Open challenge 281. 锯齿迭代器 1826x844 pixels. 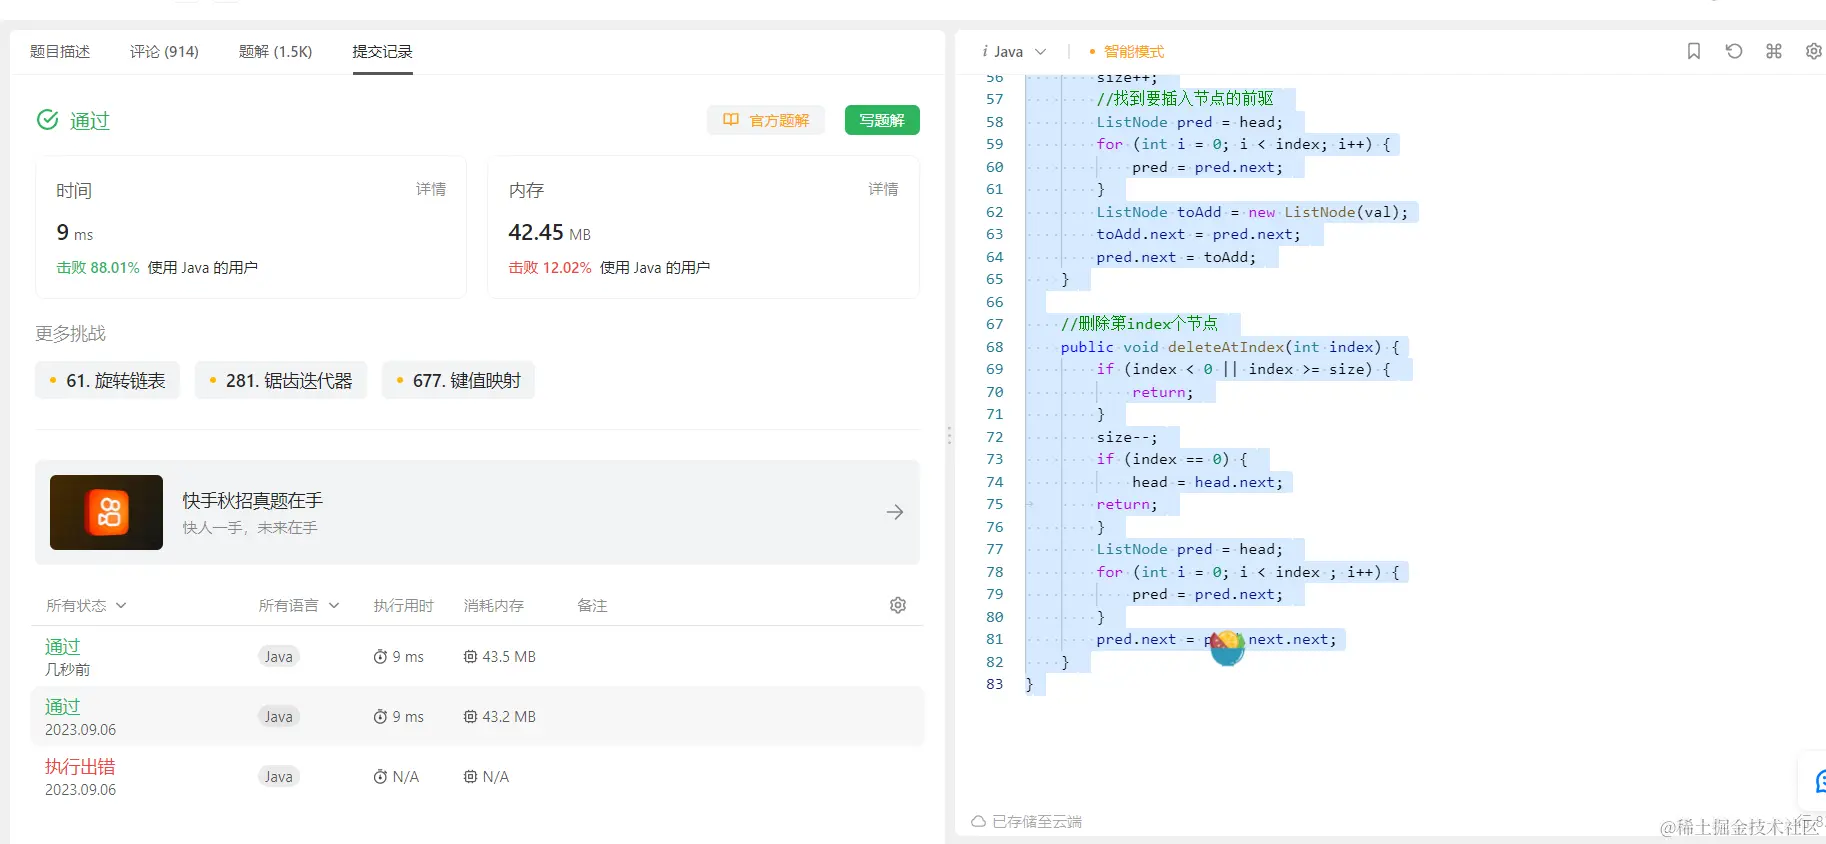[x=281, y=380]
